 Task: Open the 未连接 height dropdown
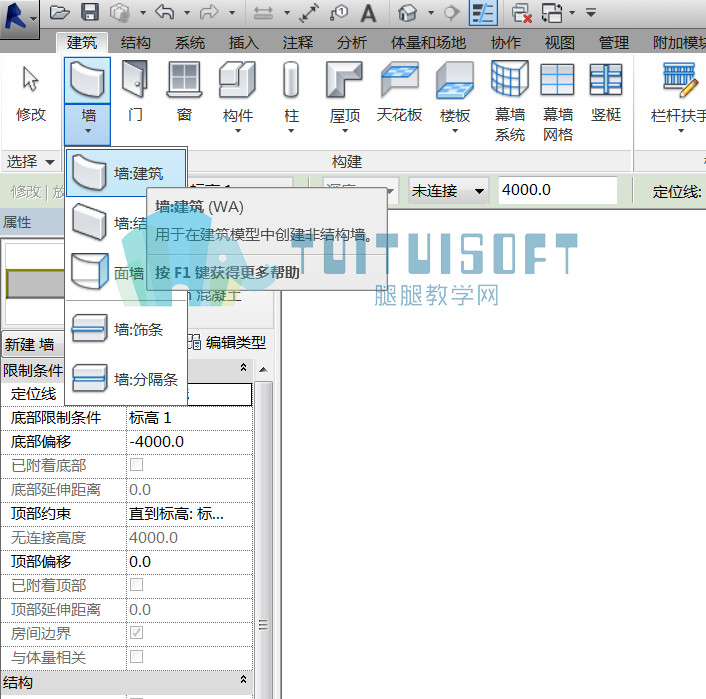click(x=480, y=191)
